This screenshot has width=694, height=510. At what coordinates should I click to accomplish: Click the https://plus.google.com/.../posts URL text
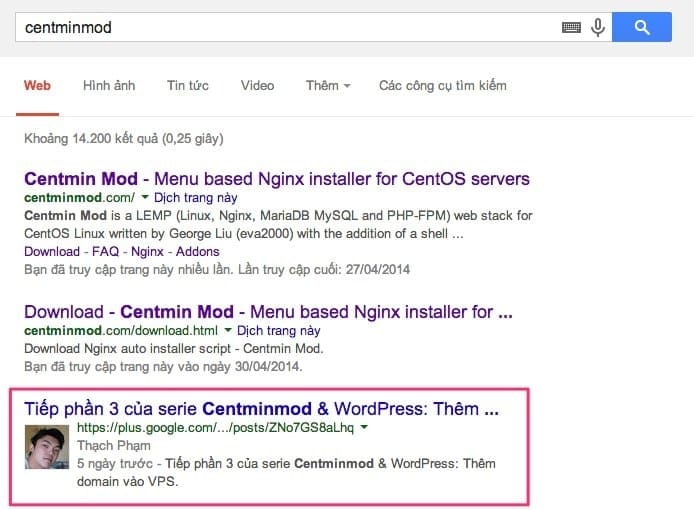[216, 428]
